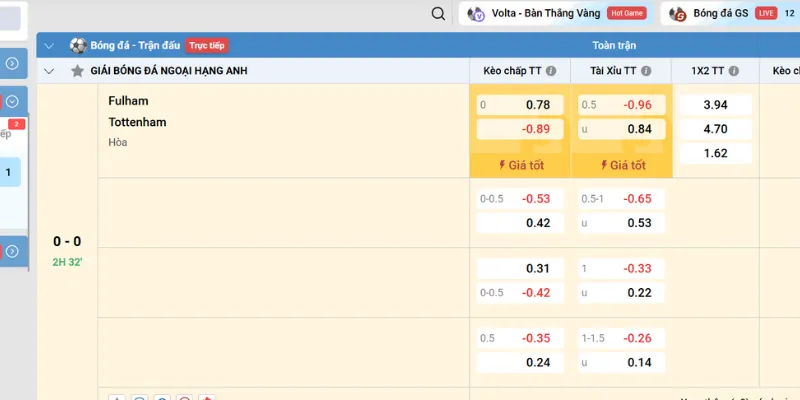Click the soccer ball icon beside Bóng đá - Trận đấu

79,45
